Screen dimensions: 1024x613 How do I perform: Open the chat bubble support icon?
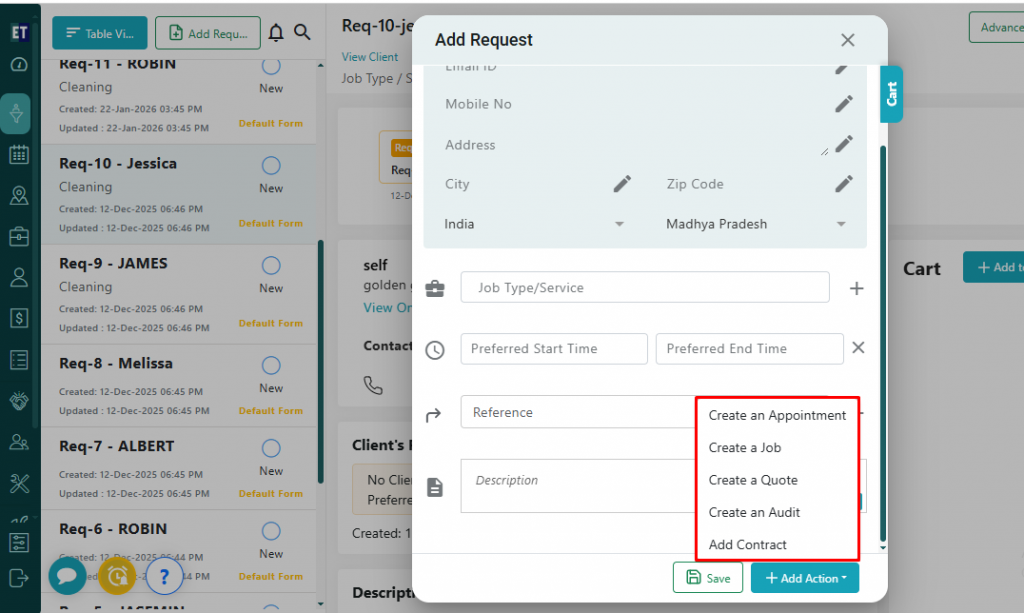67,576
